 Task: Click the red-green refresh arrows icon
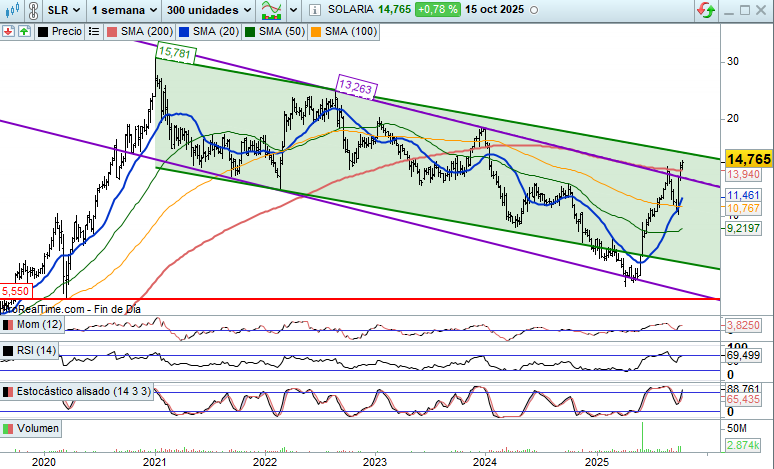pos(706,10)
